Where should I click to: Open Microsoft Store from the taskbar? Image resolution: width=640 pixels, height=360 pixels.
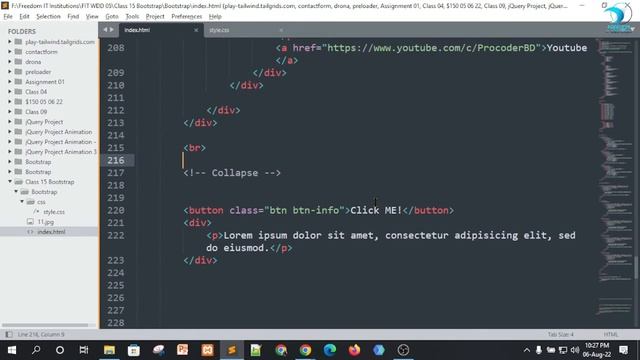(x=133, y=350)
